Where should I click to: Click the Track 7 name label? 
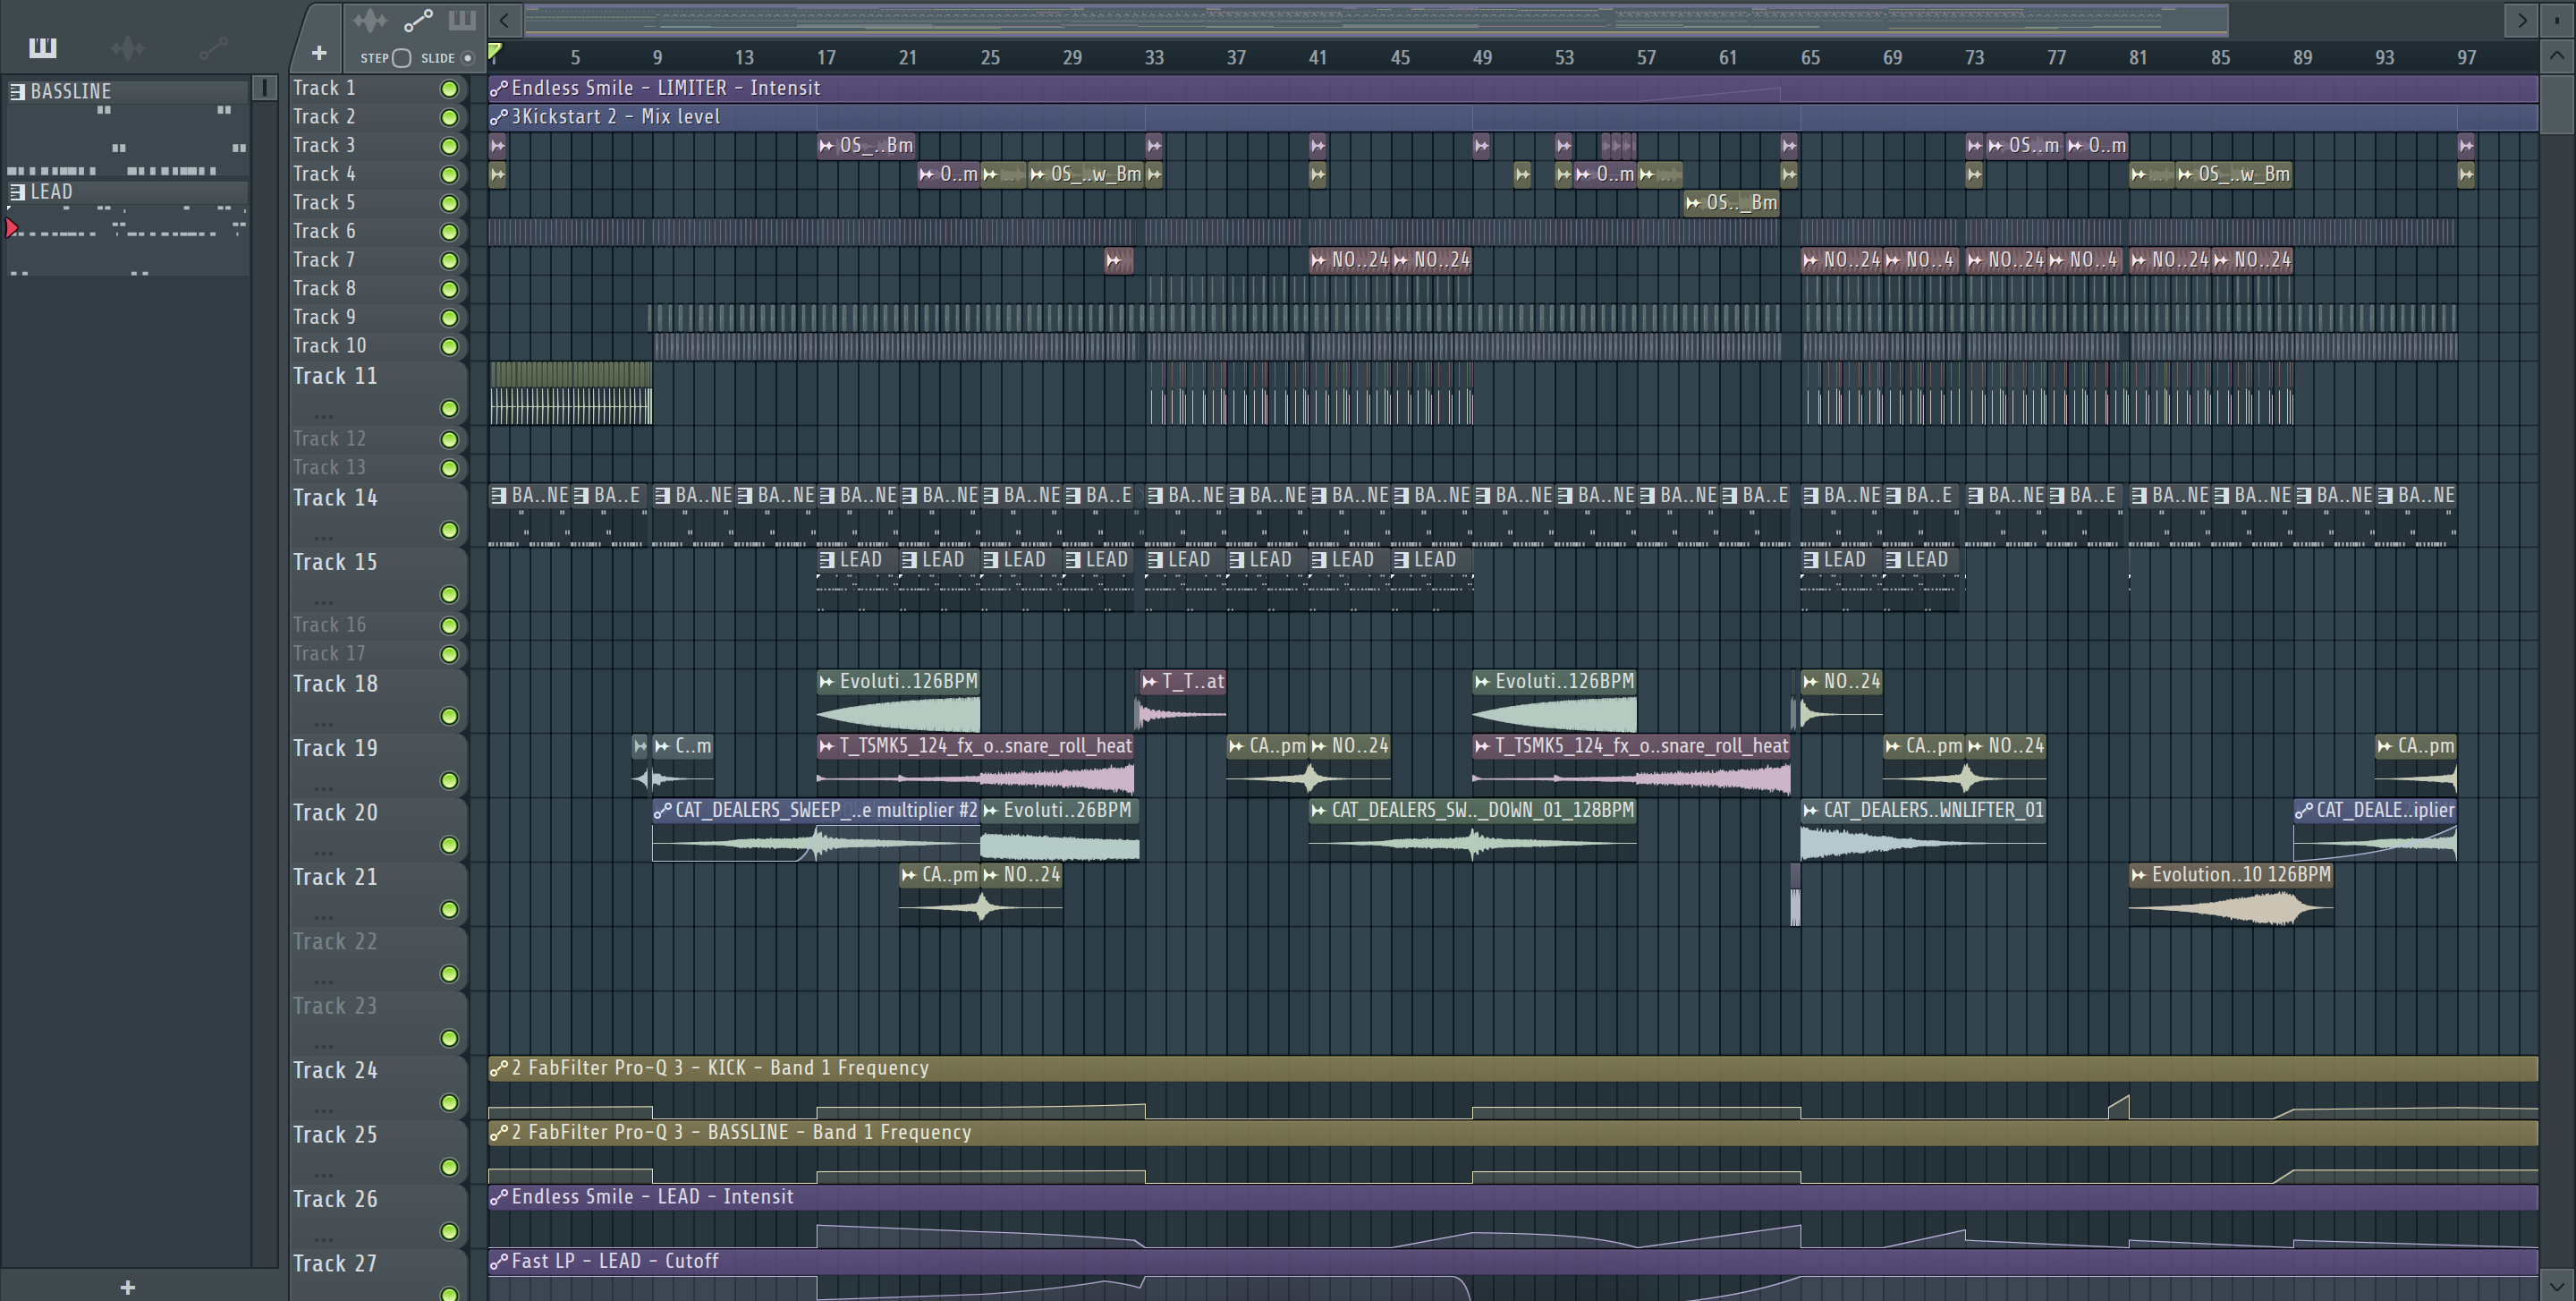[x=324, y=260]
